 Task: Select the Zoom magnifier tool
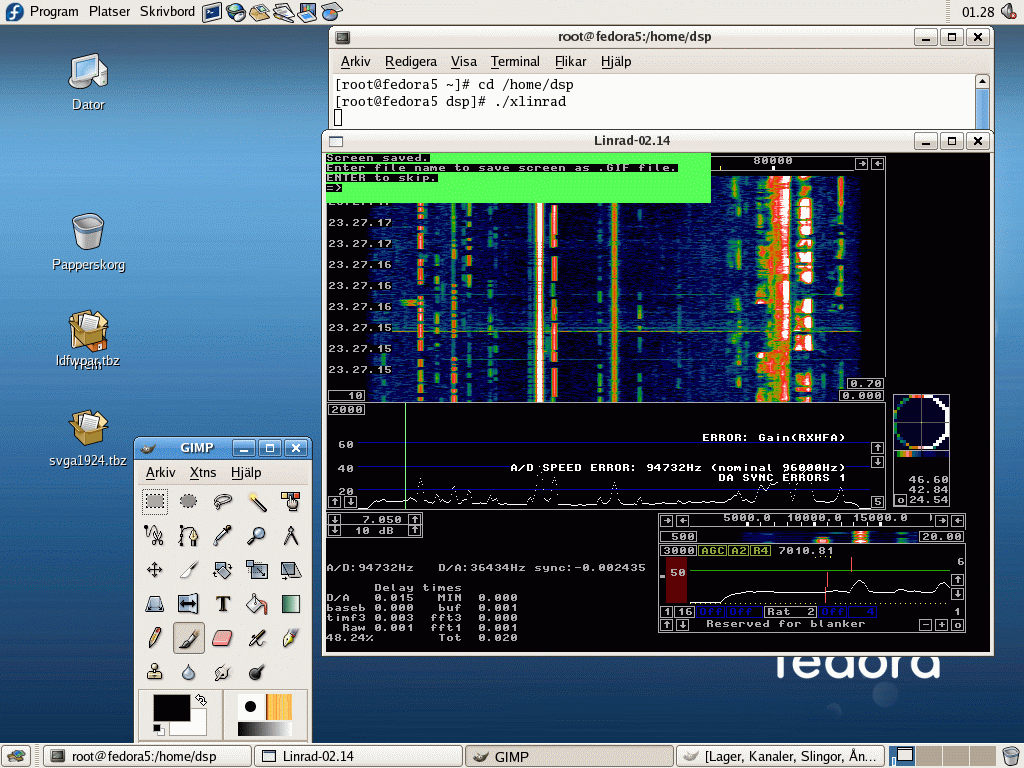(x=257, y=536)
